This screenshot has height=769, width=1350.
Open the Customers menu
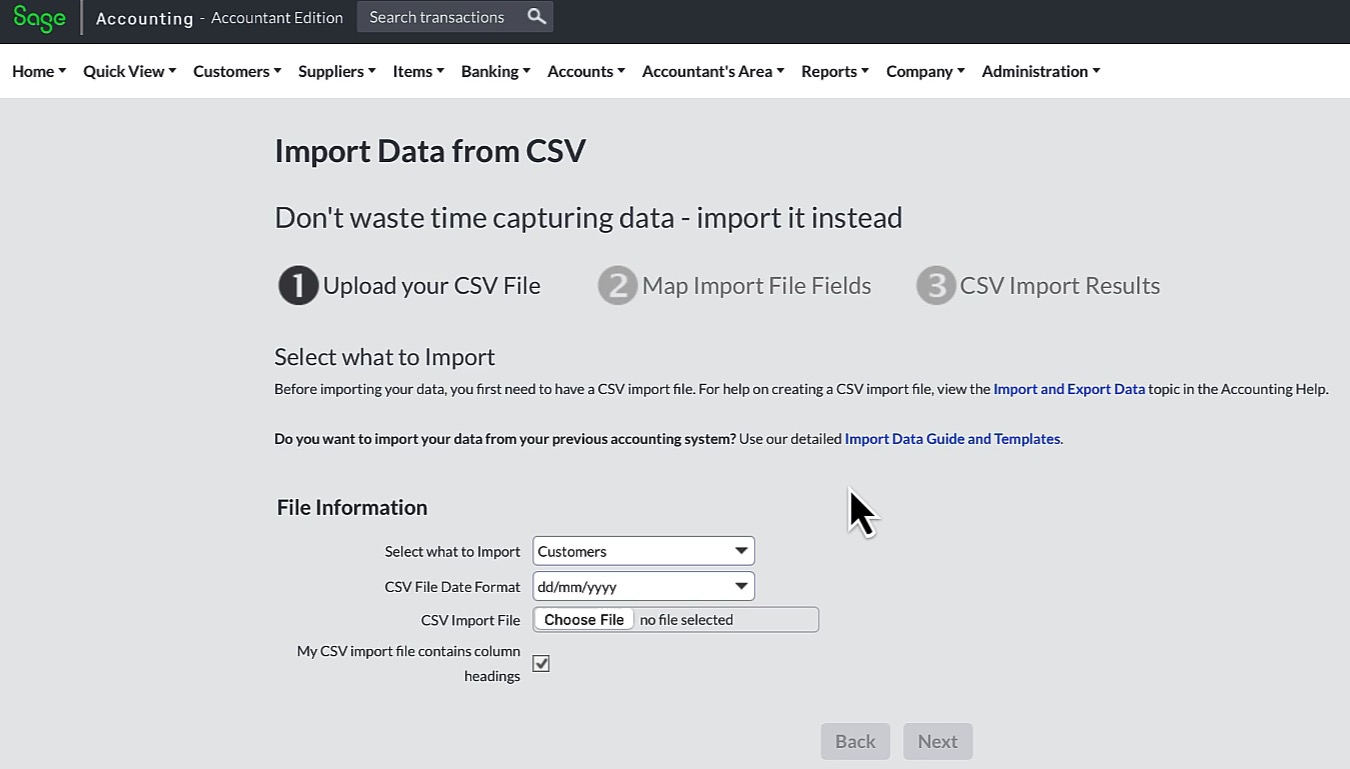pyautogui.click(x=237, y=71)
